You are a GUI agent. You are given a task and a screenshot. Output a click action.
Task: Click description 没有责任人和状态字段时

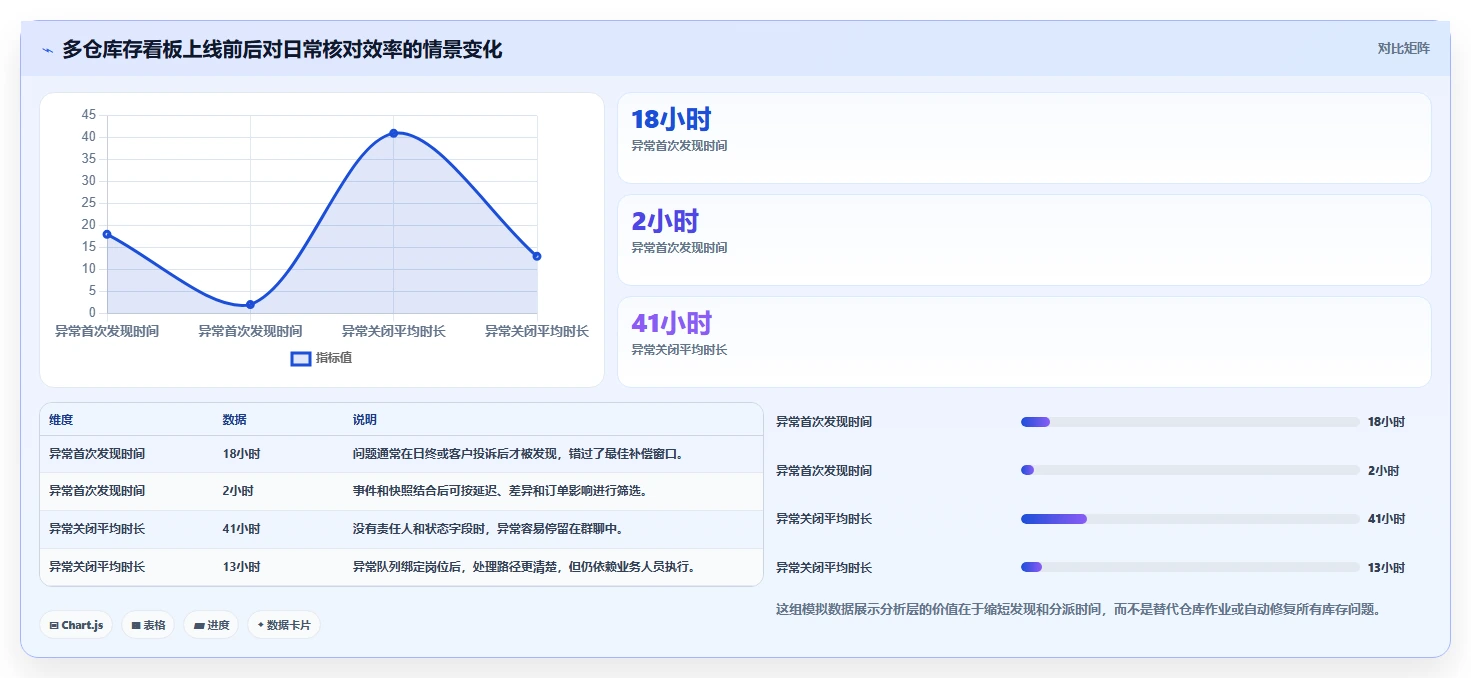pyautogui.click(x=488, y=529)
